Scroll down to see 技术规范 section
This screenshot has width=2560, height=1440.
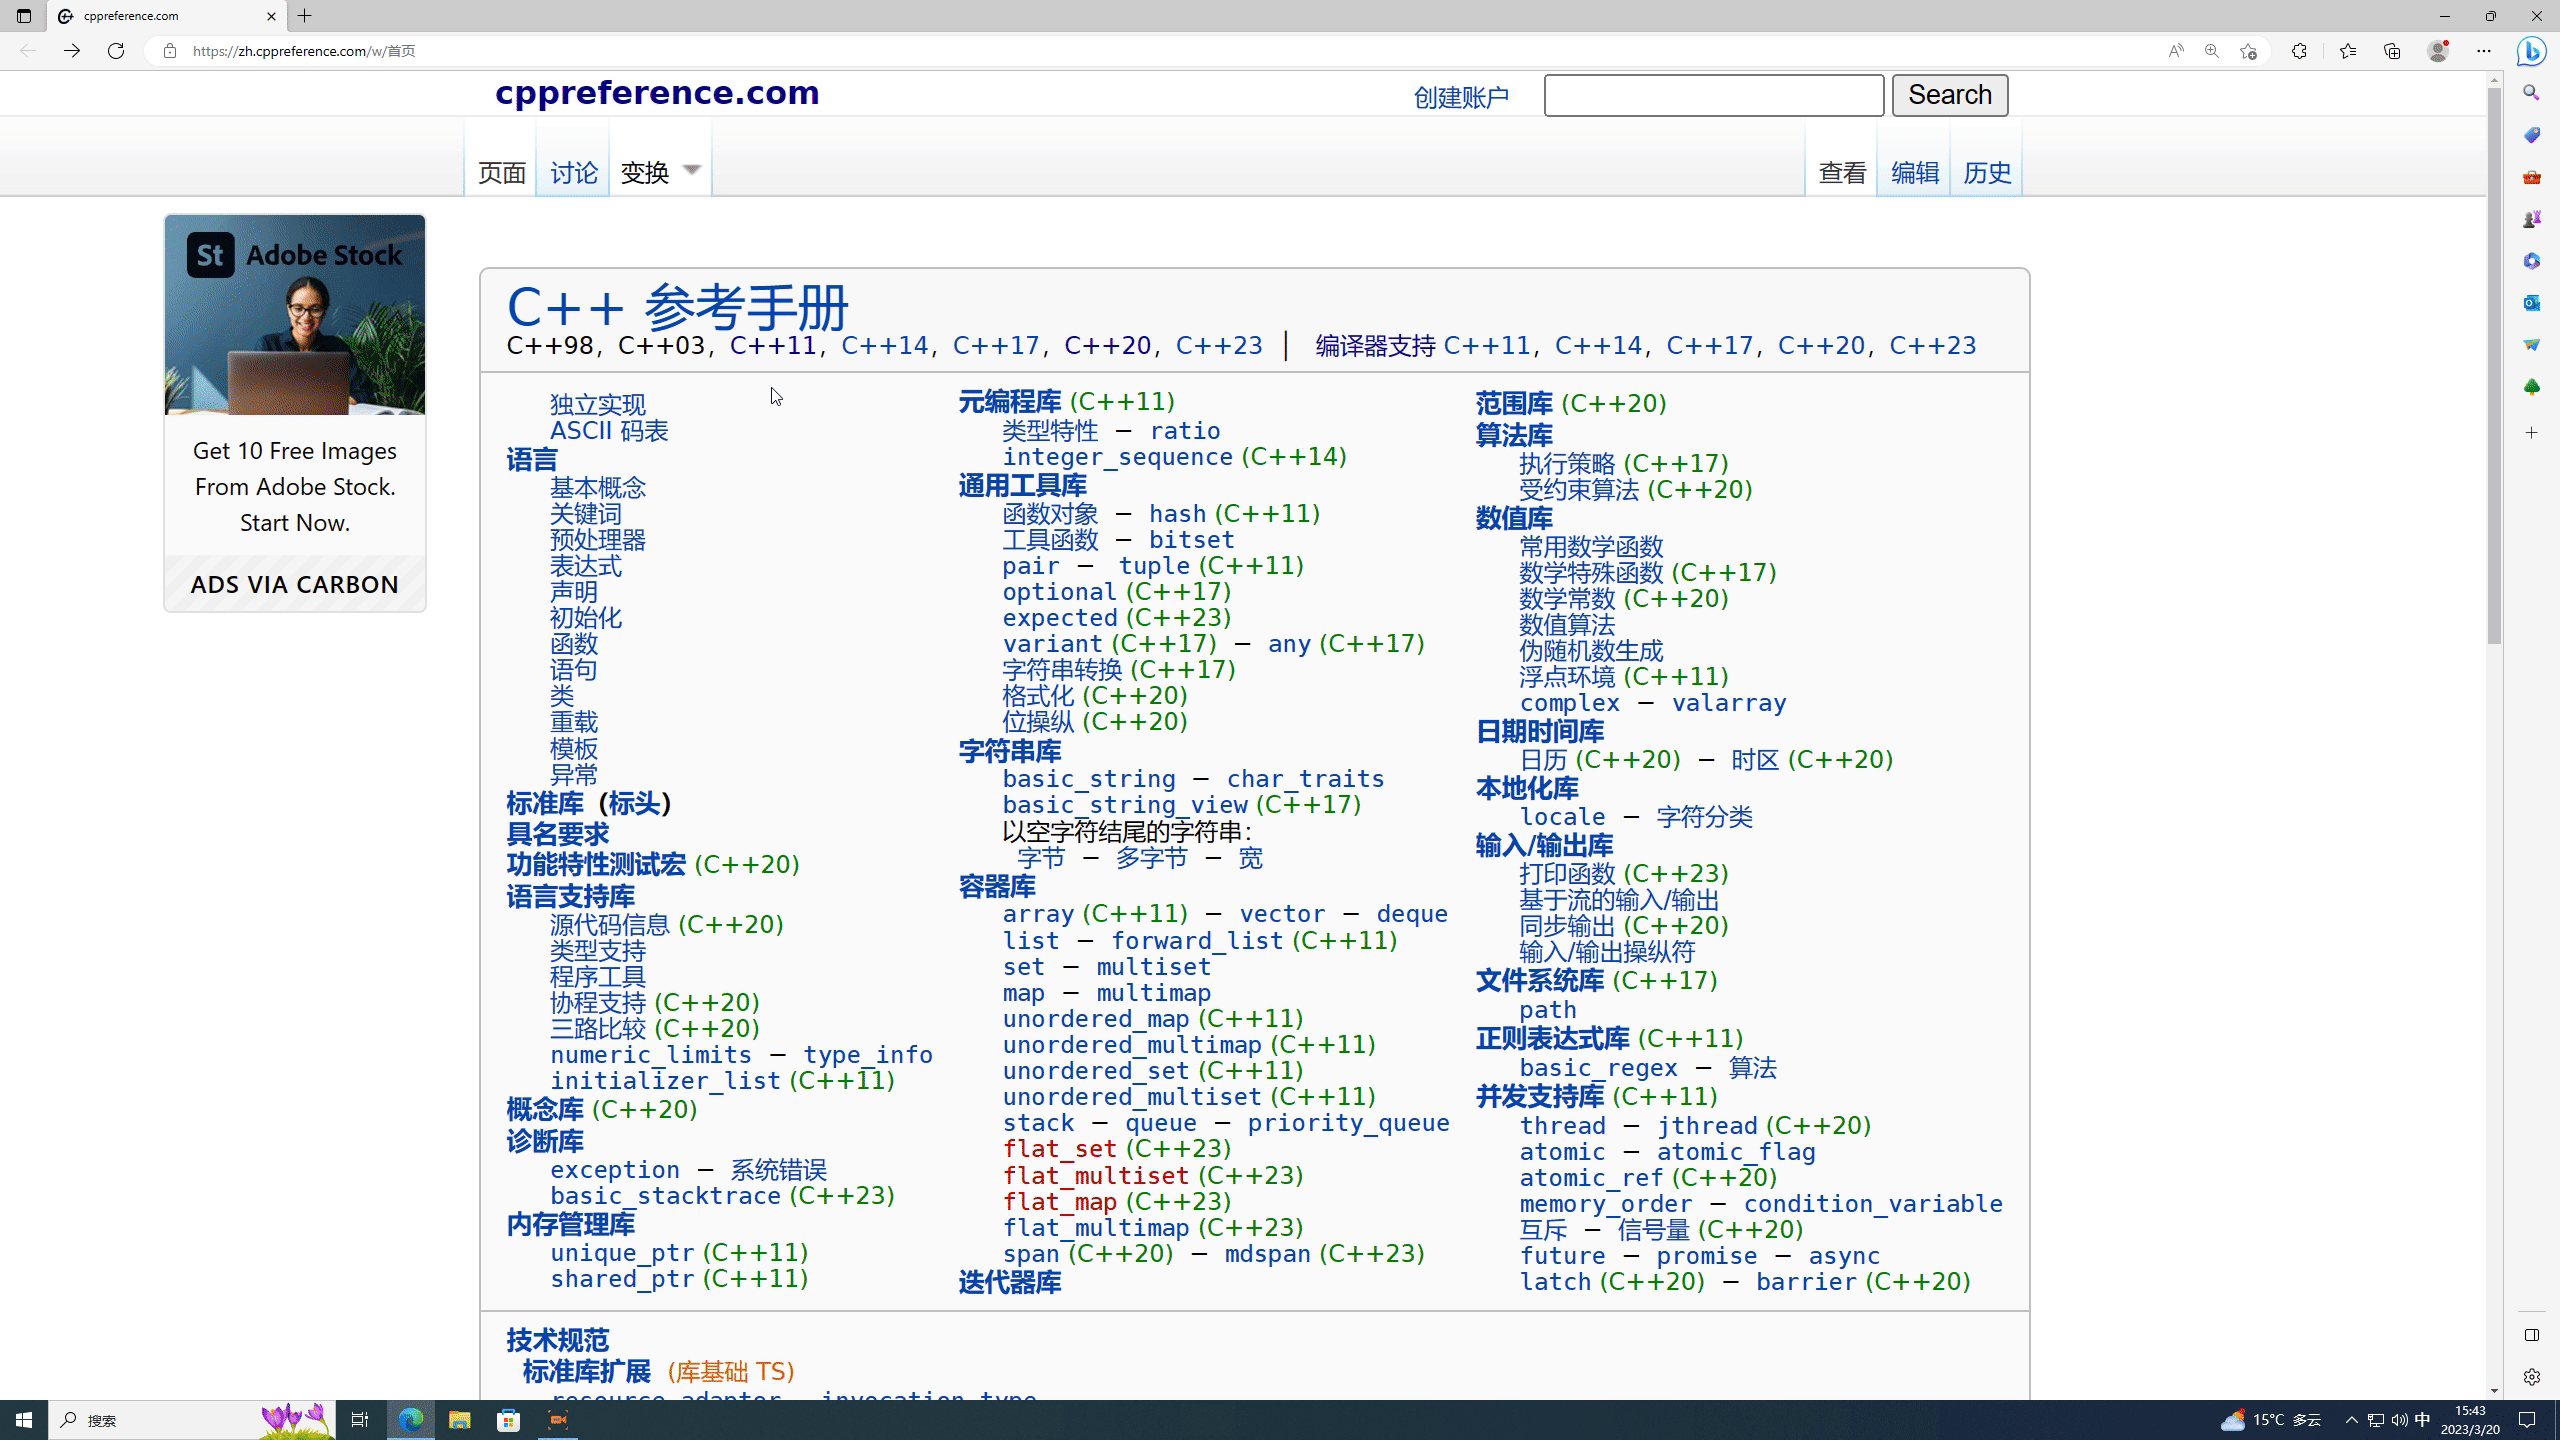point(556,1340)
